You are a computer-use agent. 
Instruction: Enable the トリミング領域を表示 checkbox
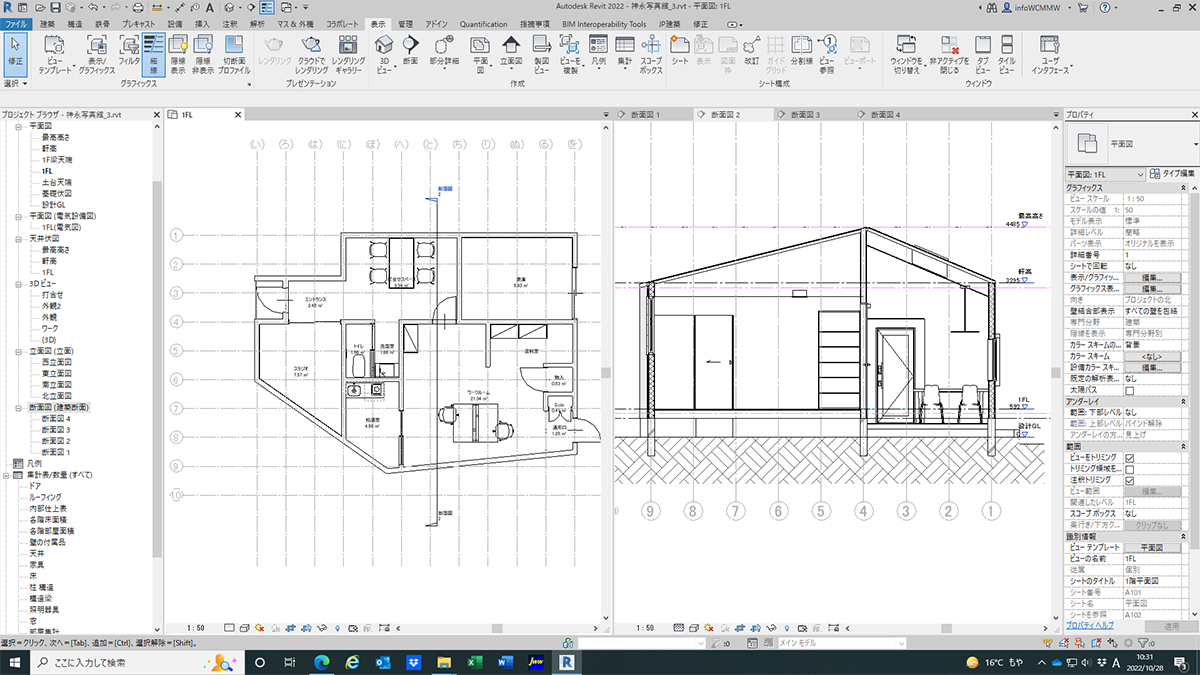(1130, 469)
